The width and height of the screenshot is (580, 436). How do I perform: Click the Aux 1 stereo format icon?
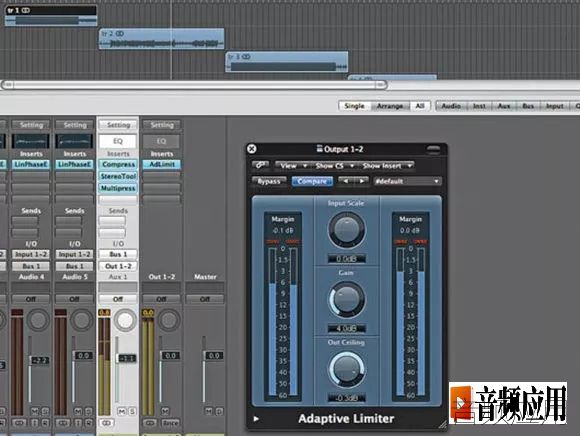click(107, 422)
